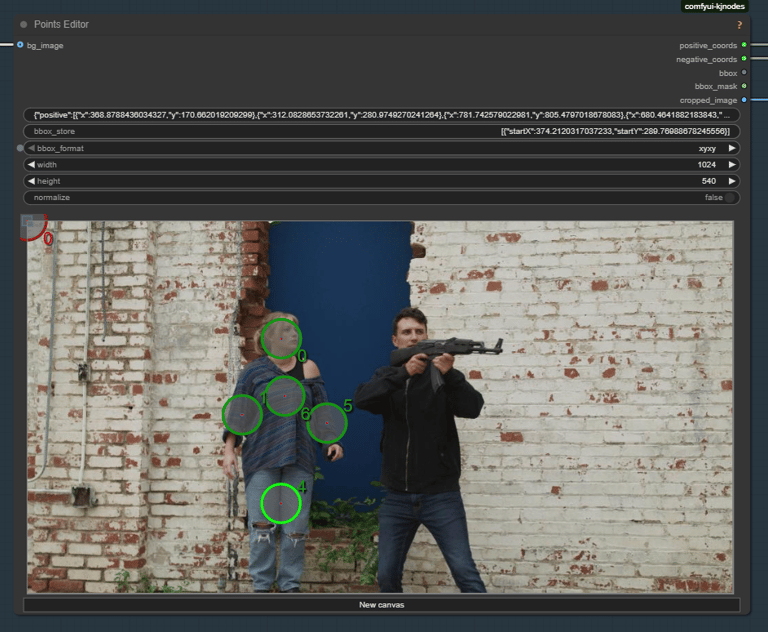Click the bg_image input port
This screenshot has width=768, height=632.
click(20, 45)
